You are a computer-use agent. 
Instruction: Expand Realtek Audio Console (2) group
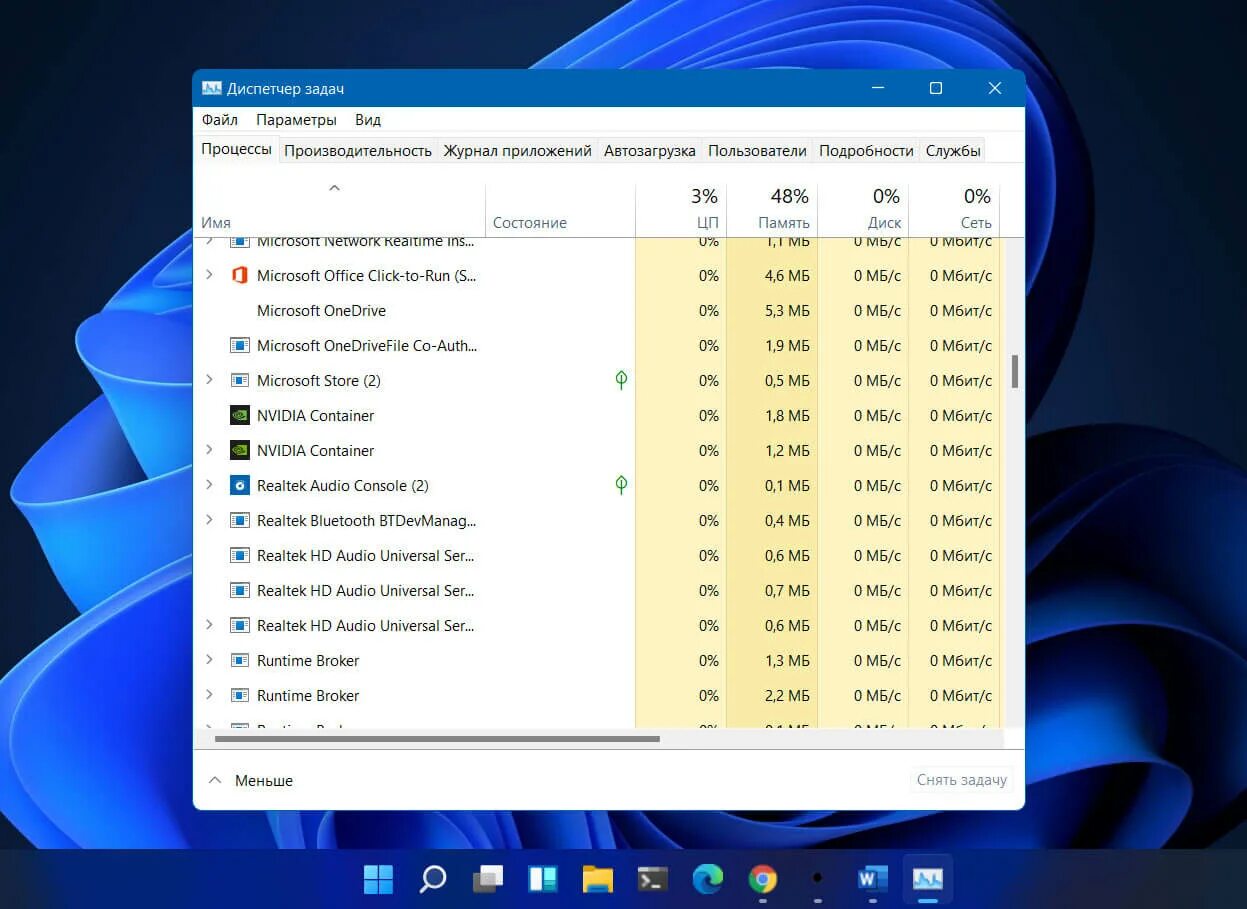tap(209, 484)
